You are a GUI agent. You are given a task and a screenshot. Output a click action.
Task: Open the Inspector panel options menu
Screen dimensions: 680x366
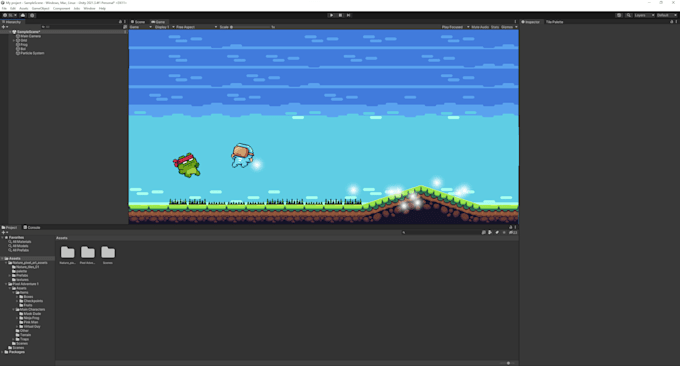[676, 22]
